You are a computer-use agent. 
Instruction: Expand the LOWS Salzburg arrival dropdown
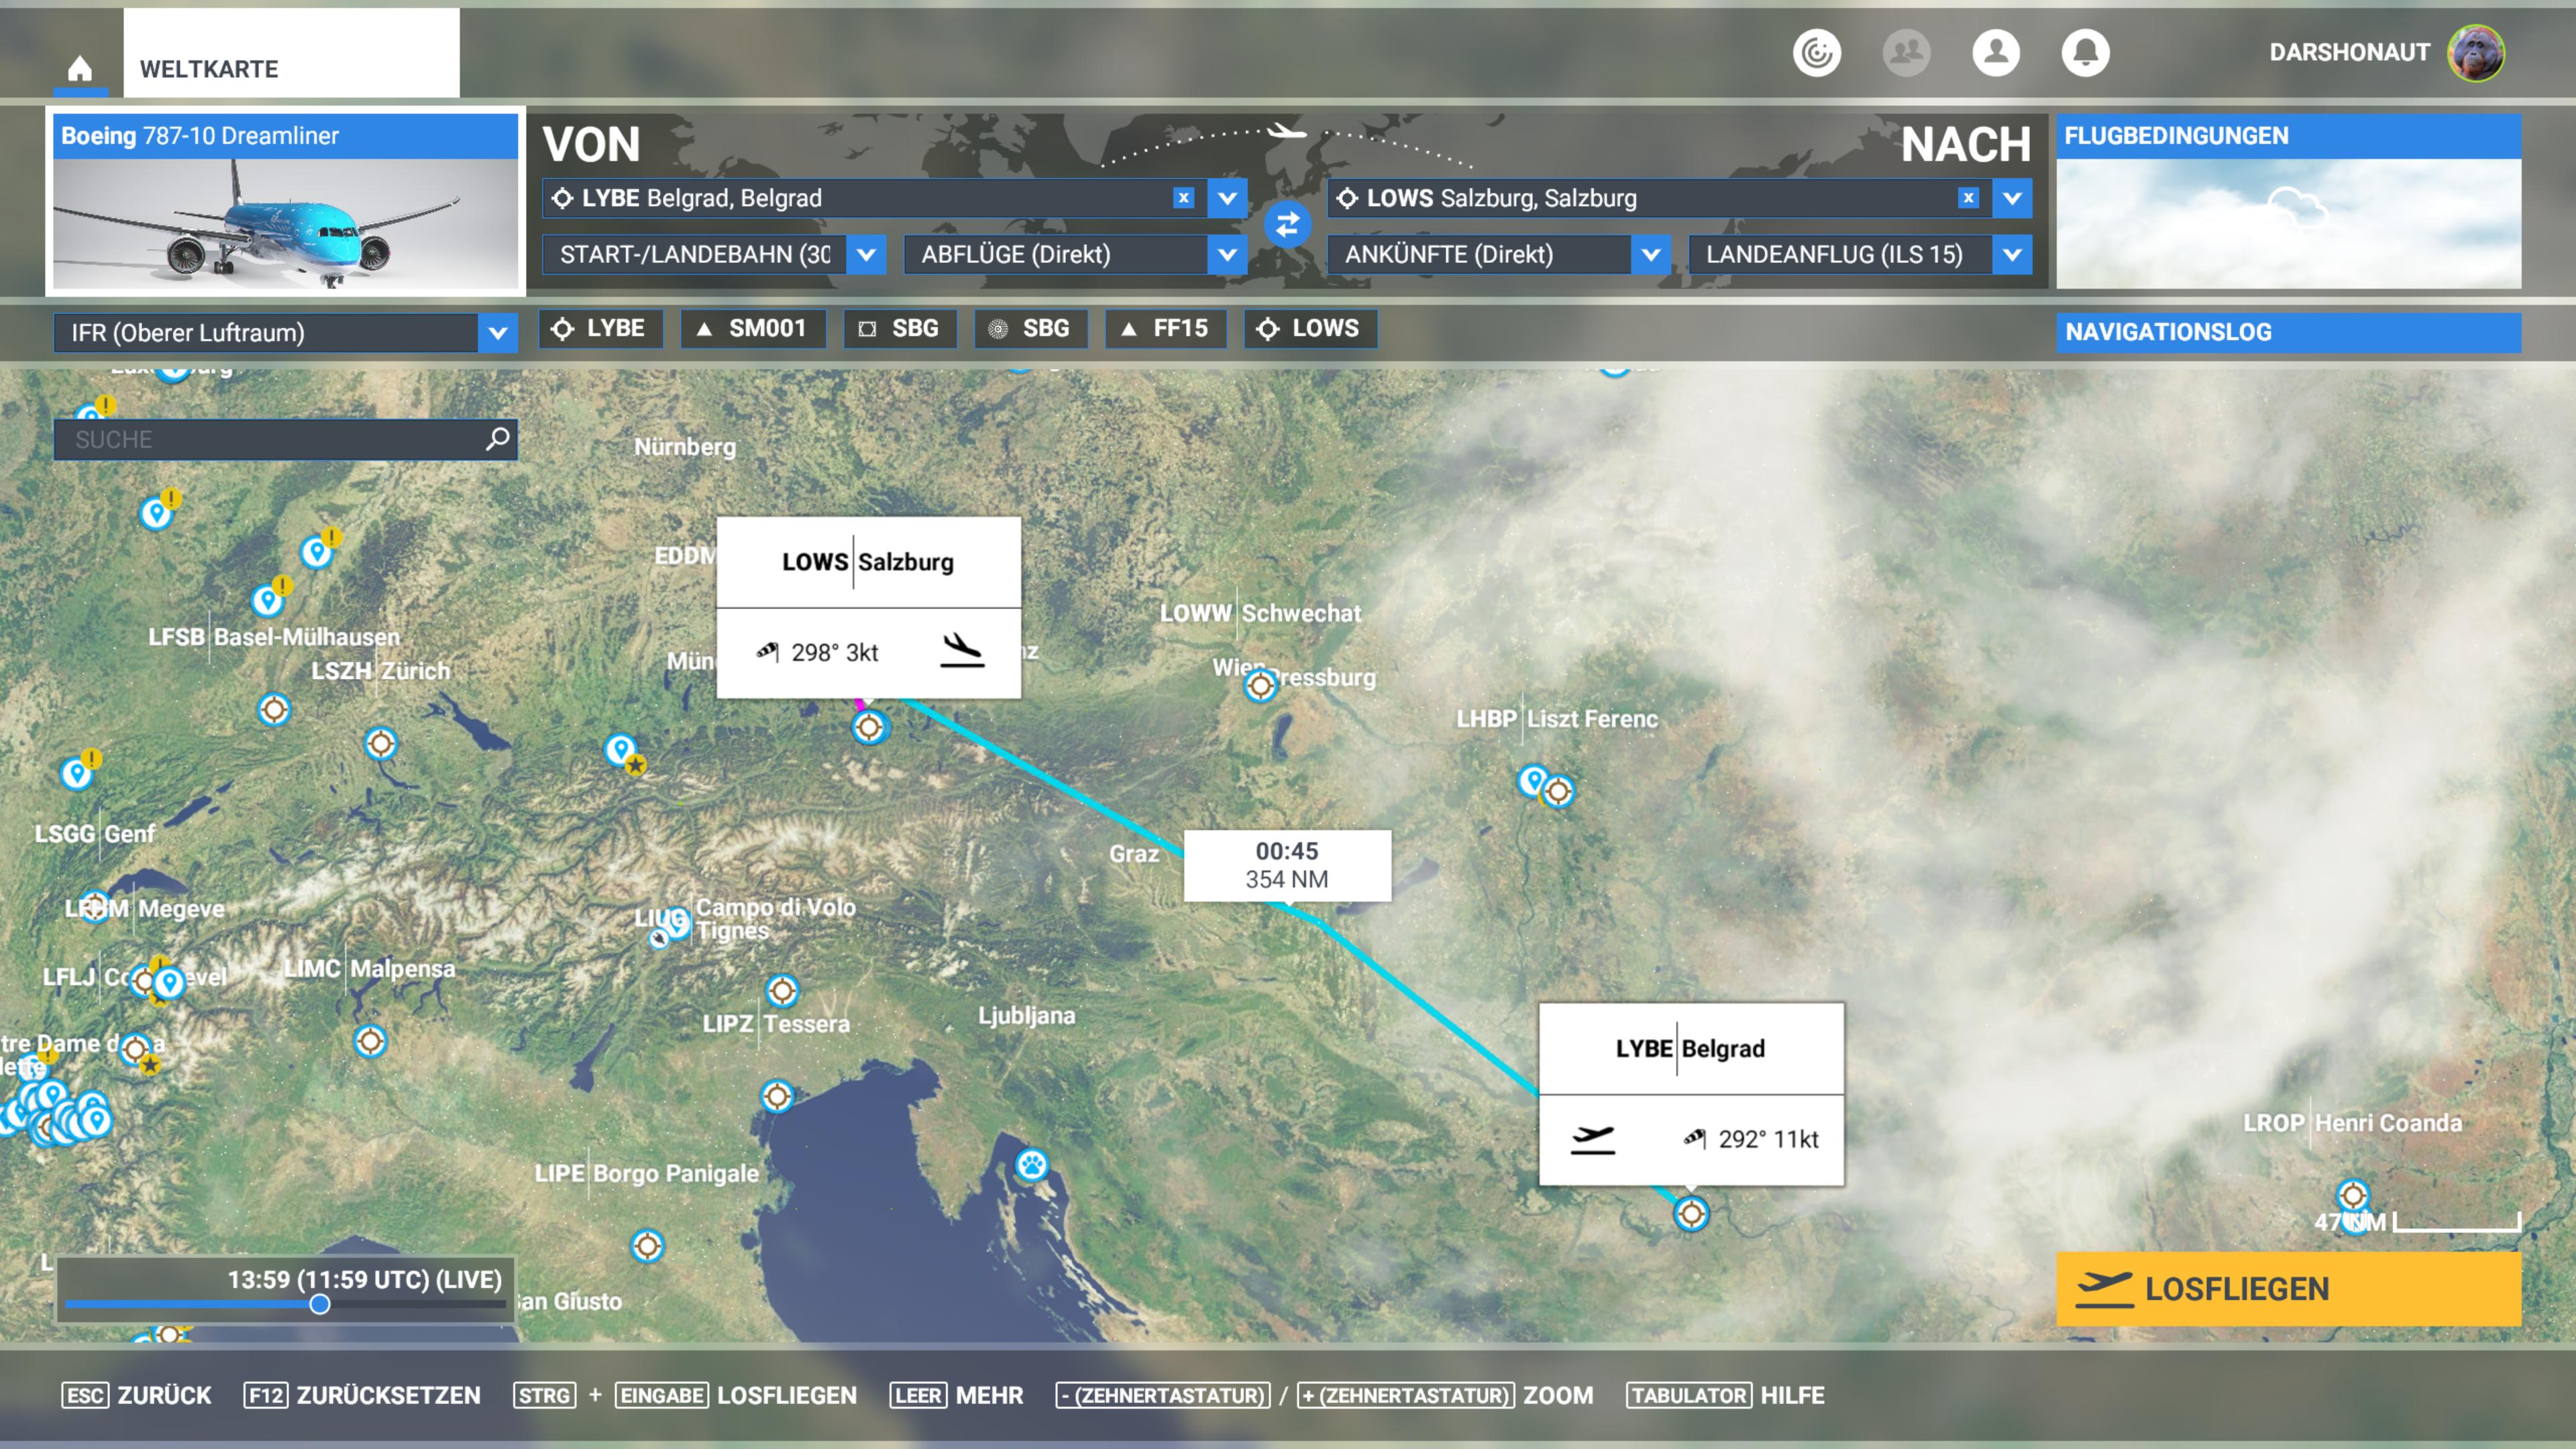pyautogui.click(x=2012, y=198)
